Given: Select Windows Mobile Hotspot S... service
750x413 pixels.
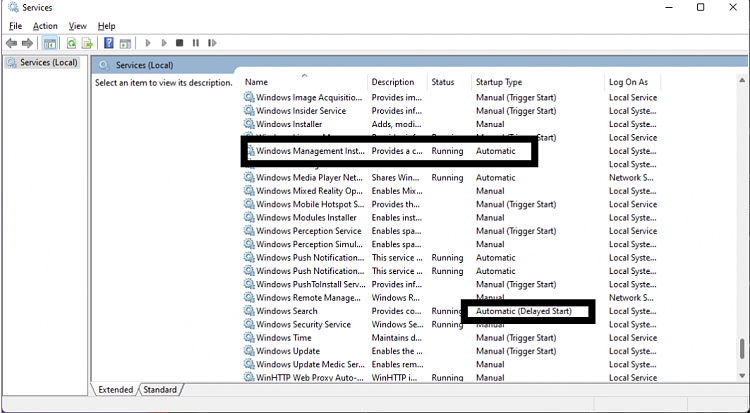Looking at the screenshot, I should [x=310, y=204].
